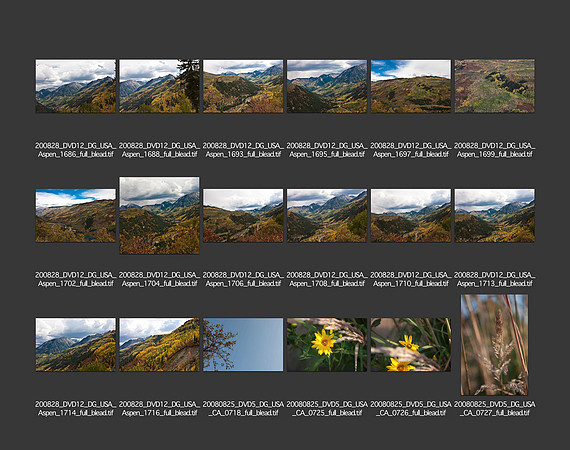This screenshot has width=570, height=450.
Task: Select the Aspen_1686 mountain thumbnail
Action: [76, 86]
